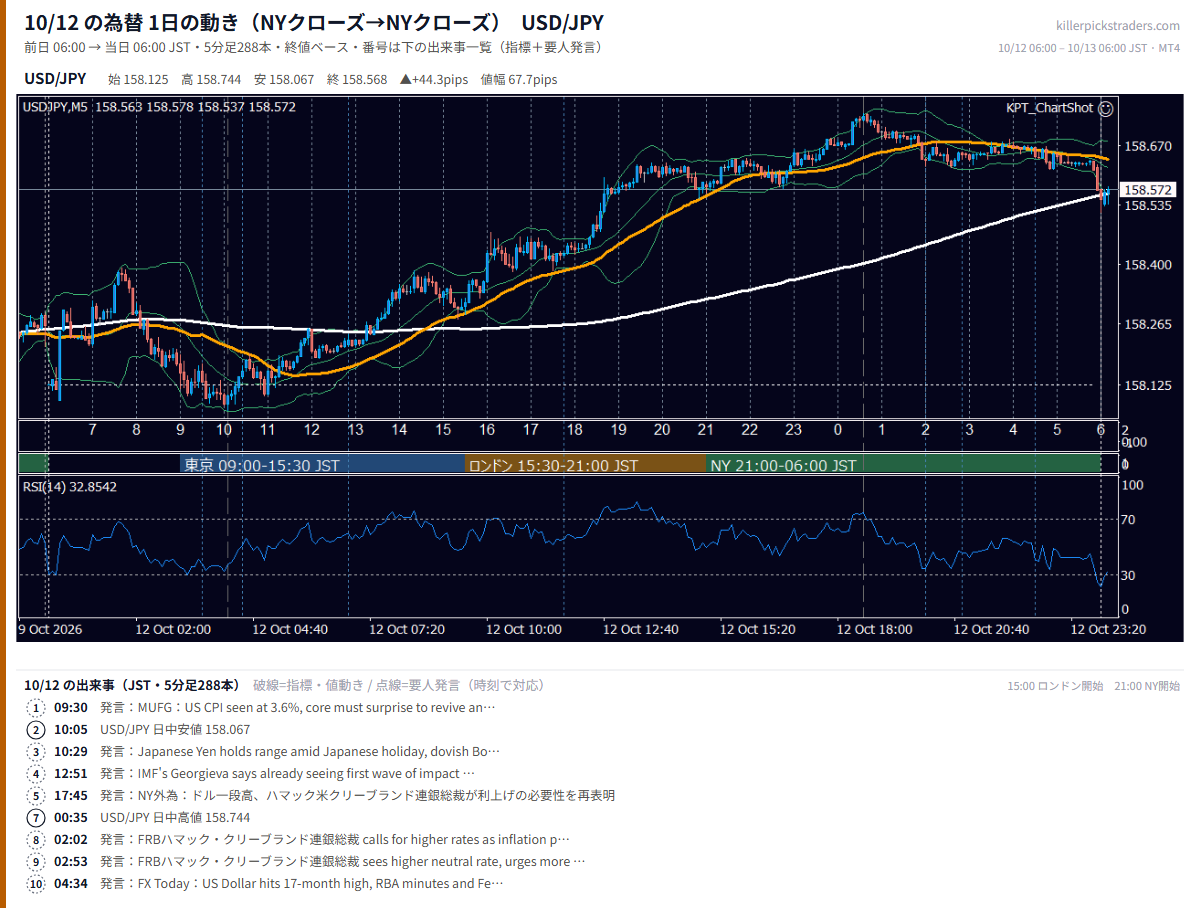Click the killerpickstraders.com site label
Screen dimensions: 1200x908
pyautogui.click(x=1117, y=26)
